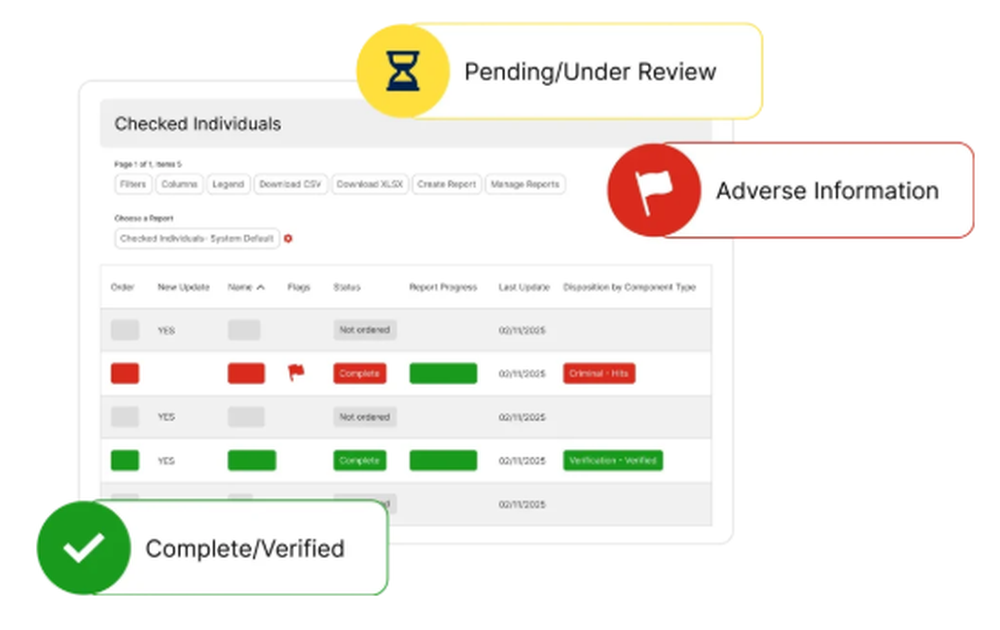The width and height of the screenshot is (1000, 630).
Task: Click the Download CSV option
Action: tap(290, 184)
